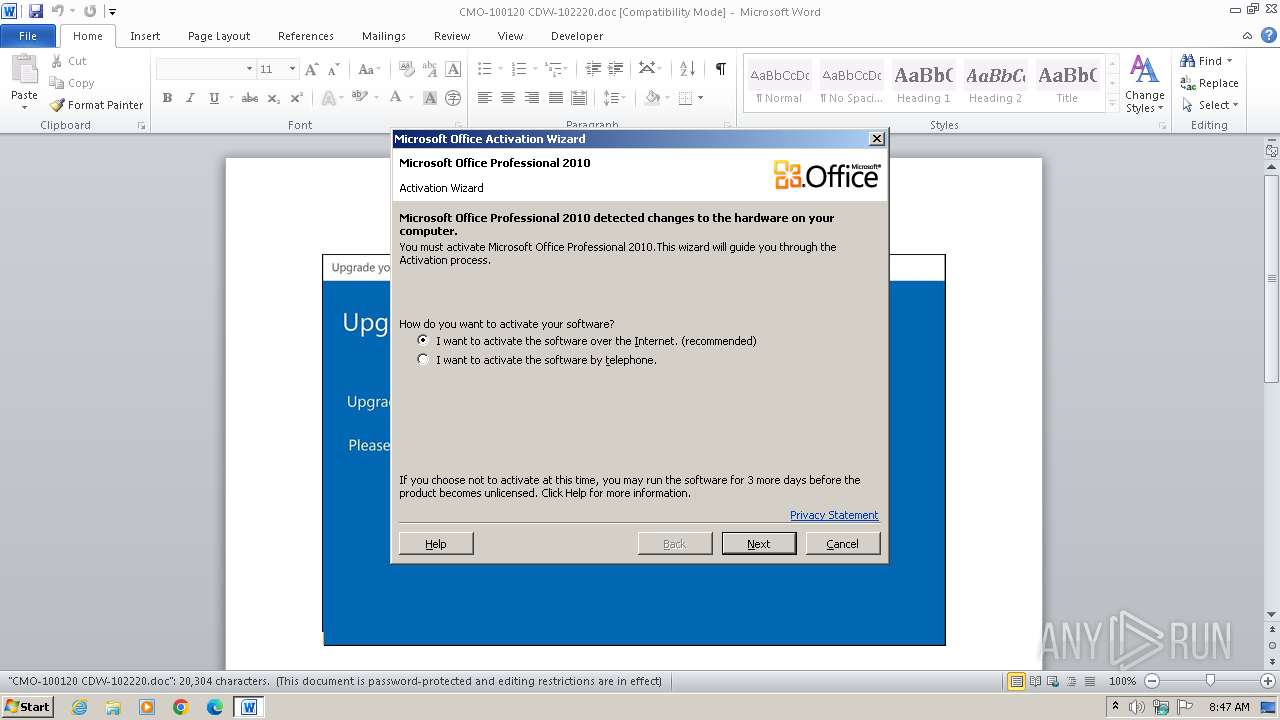
Task: Open the Select dropdown in Editing
Action: (x=1210, y=105)
